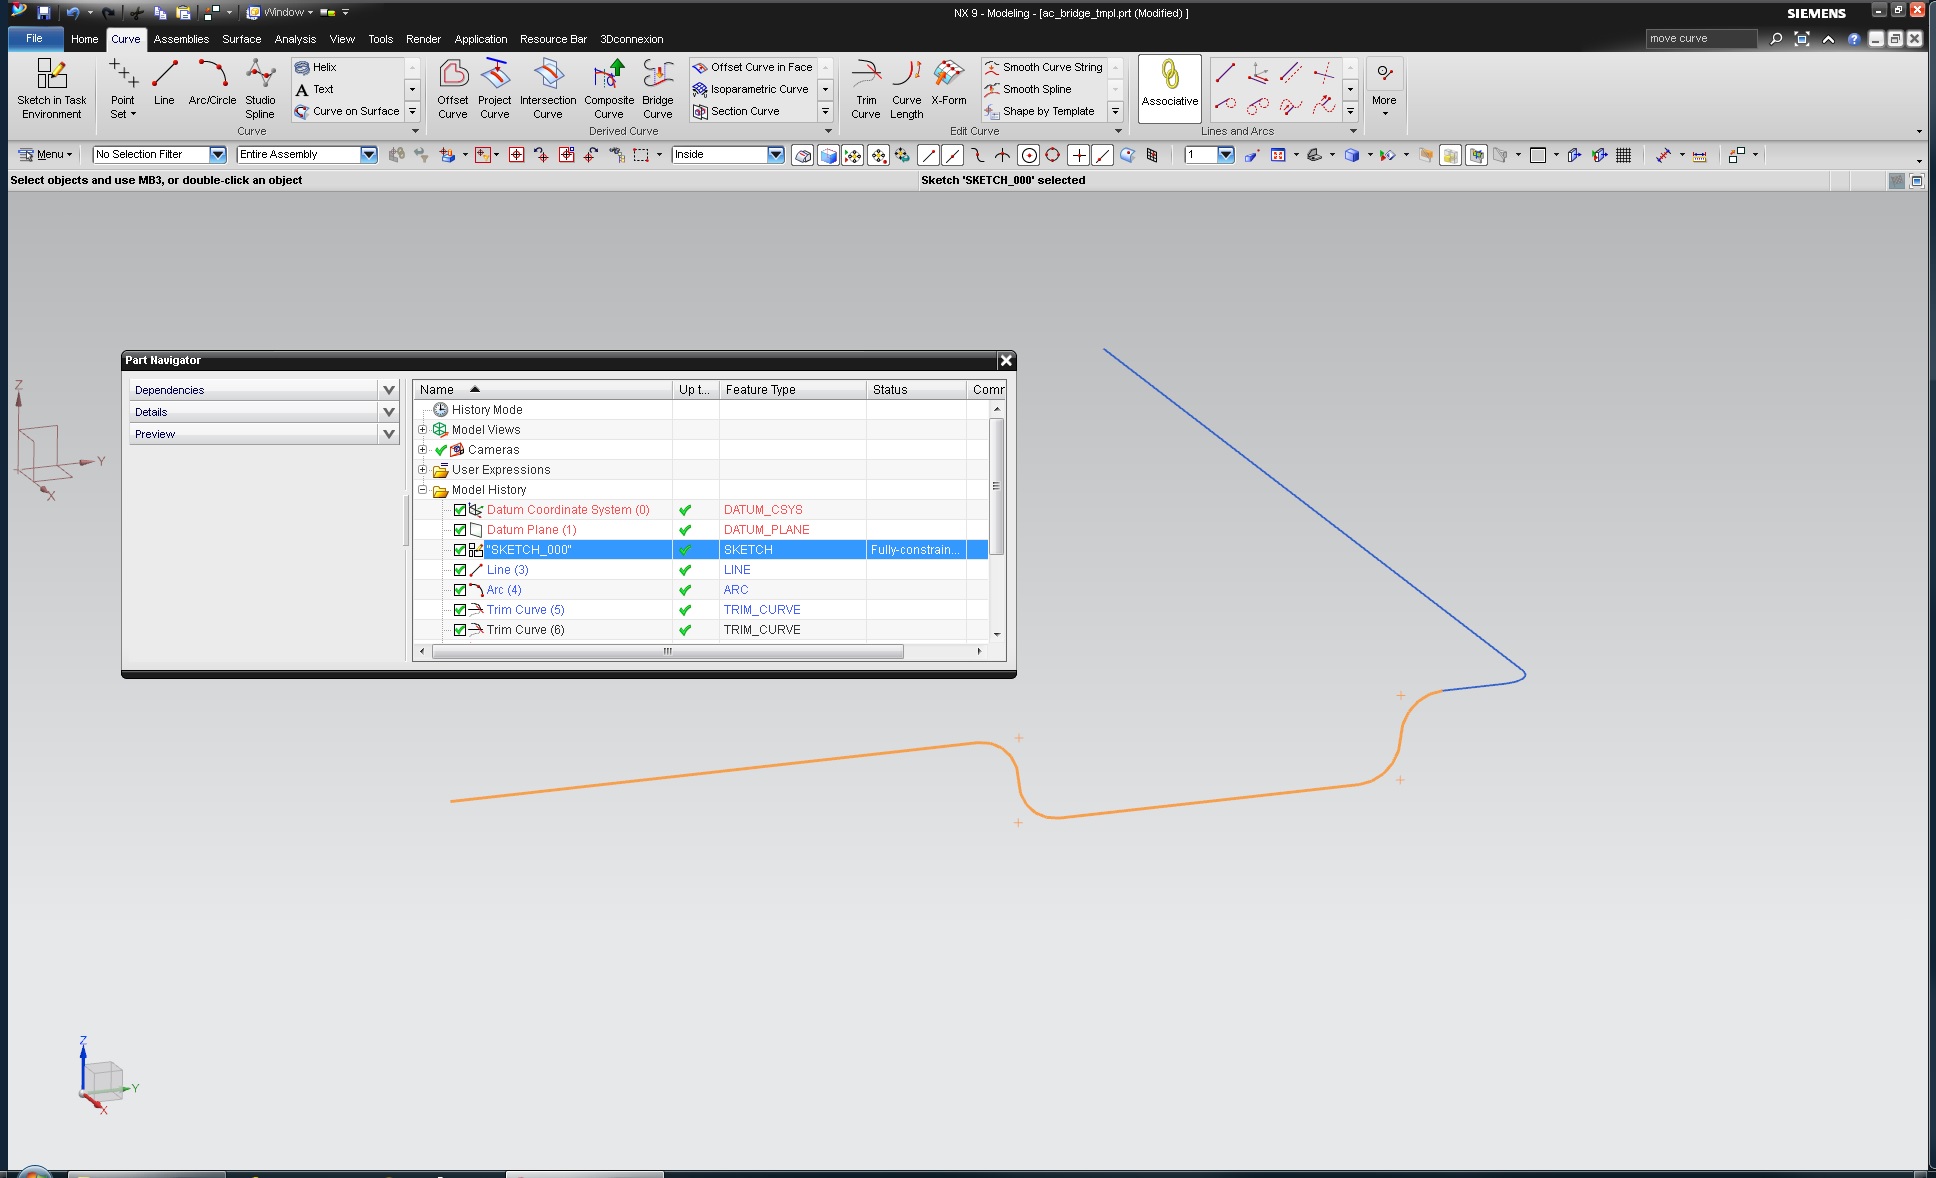Open the Text curve tool
Screen dimensions: 1936x1178
314,89
